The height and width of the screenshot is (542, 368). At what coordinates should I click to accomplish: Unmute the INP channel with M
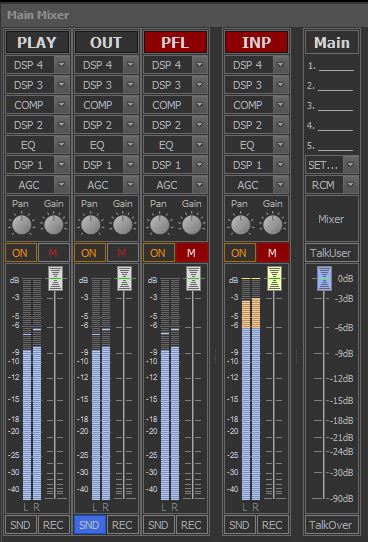[x=272, y=253]
